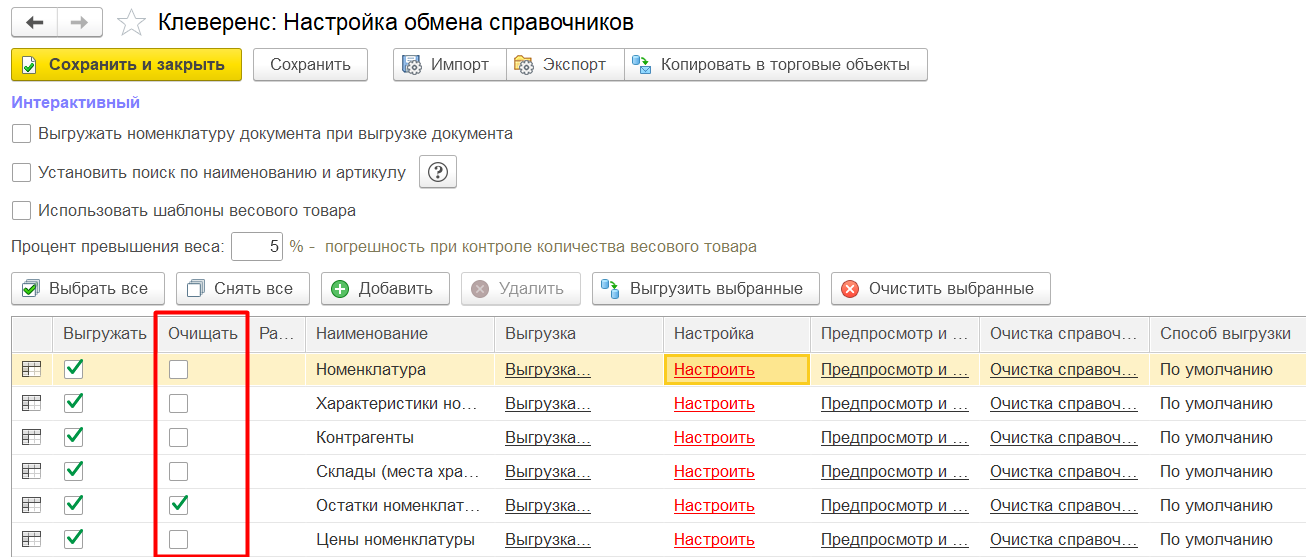This screenshot has width=1306, height=557.
Task: Uncheck Выгружать for Номенклатура
Action: click(x=74, y=369)
